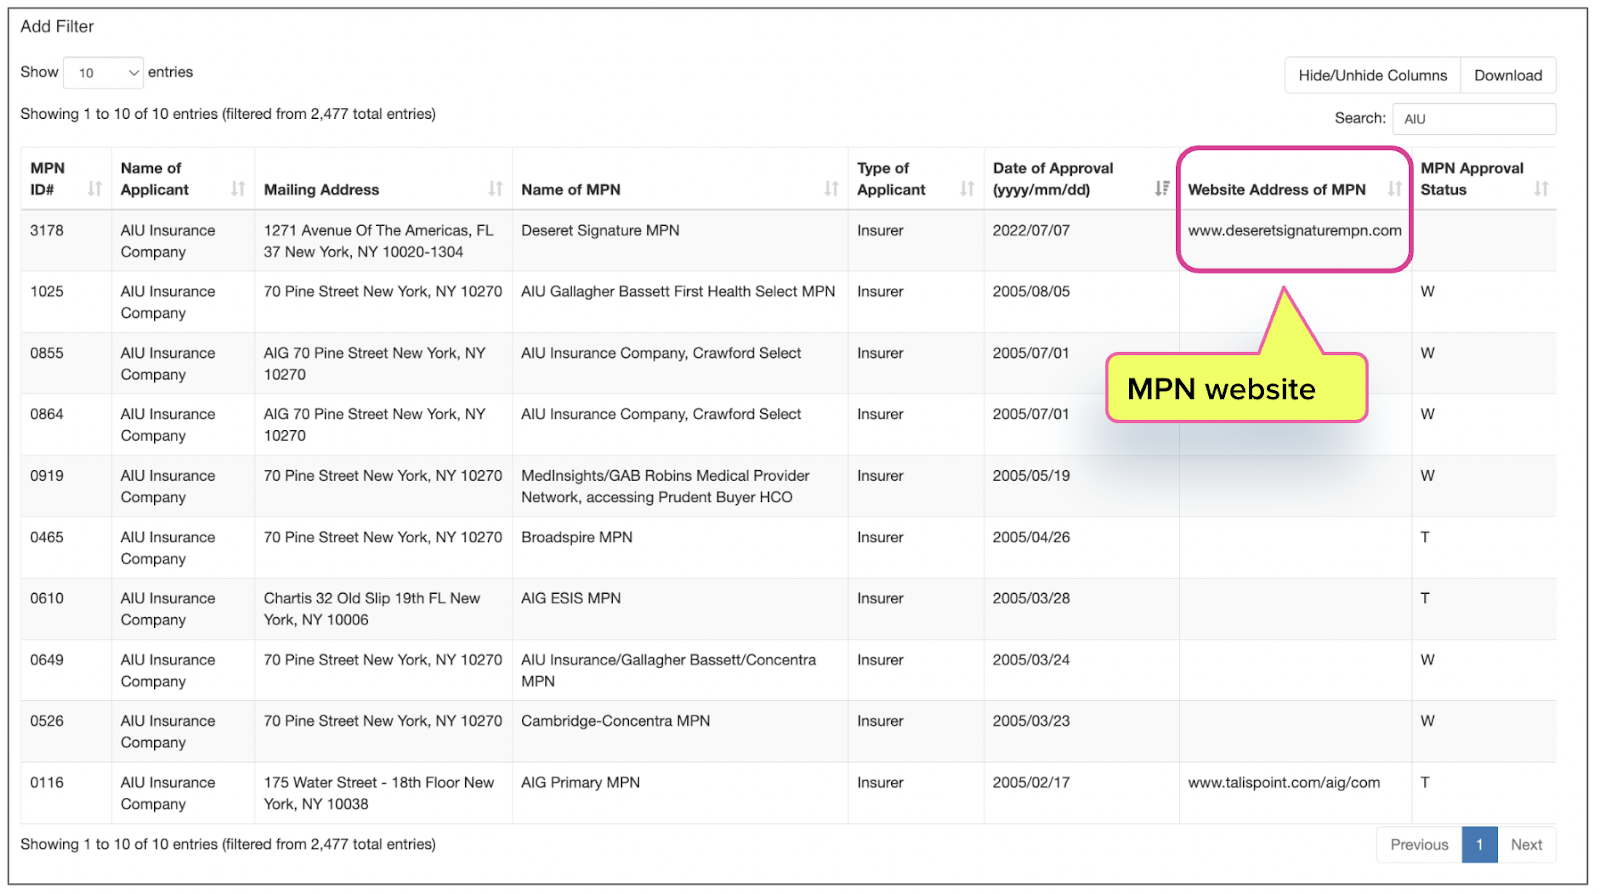Select the Chartis 32 Old Slip address
Image resolution: width=1600 pixels, height=894 pixels.
tap(372, 610)
